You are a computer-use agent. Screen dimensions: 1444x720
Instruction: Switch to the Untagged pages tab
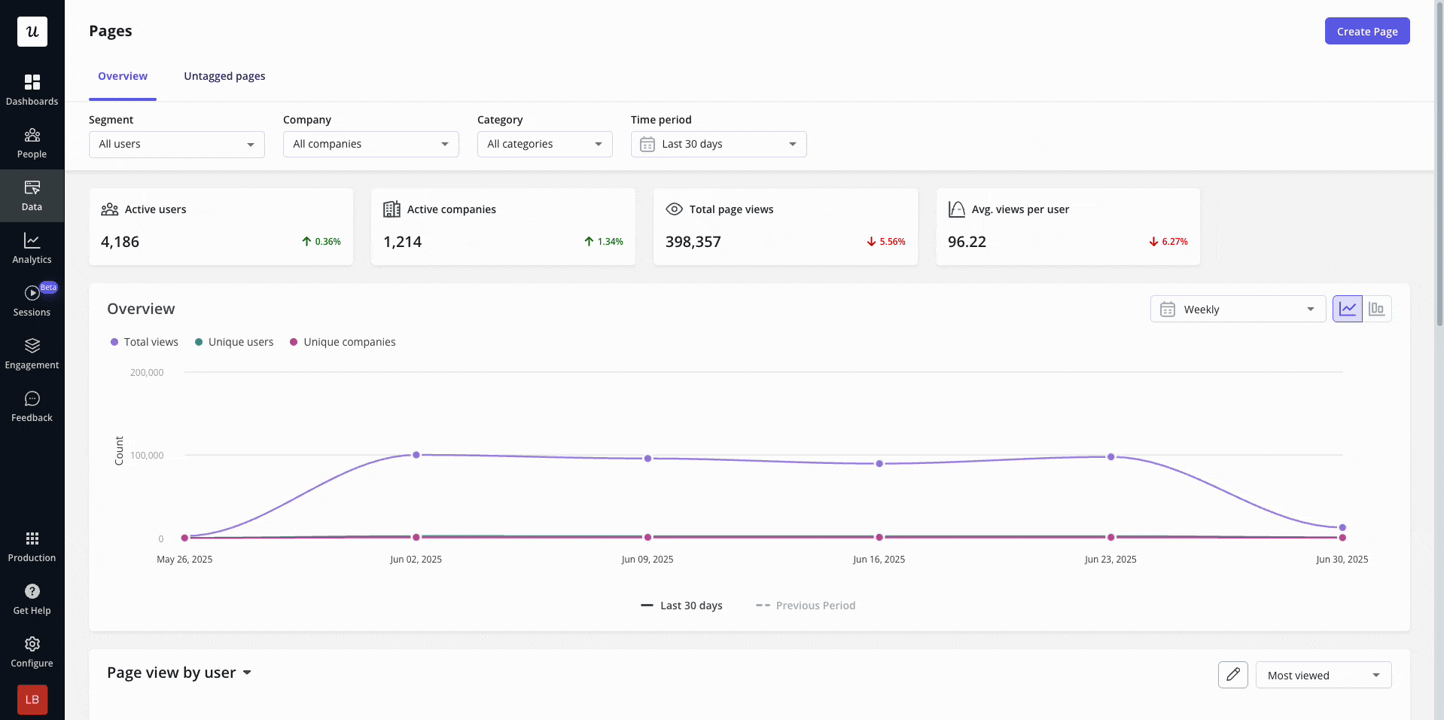click(224, 76)
